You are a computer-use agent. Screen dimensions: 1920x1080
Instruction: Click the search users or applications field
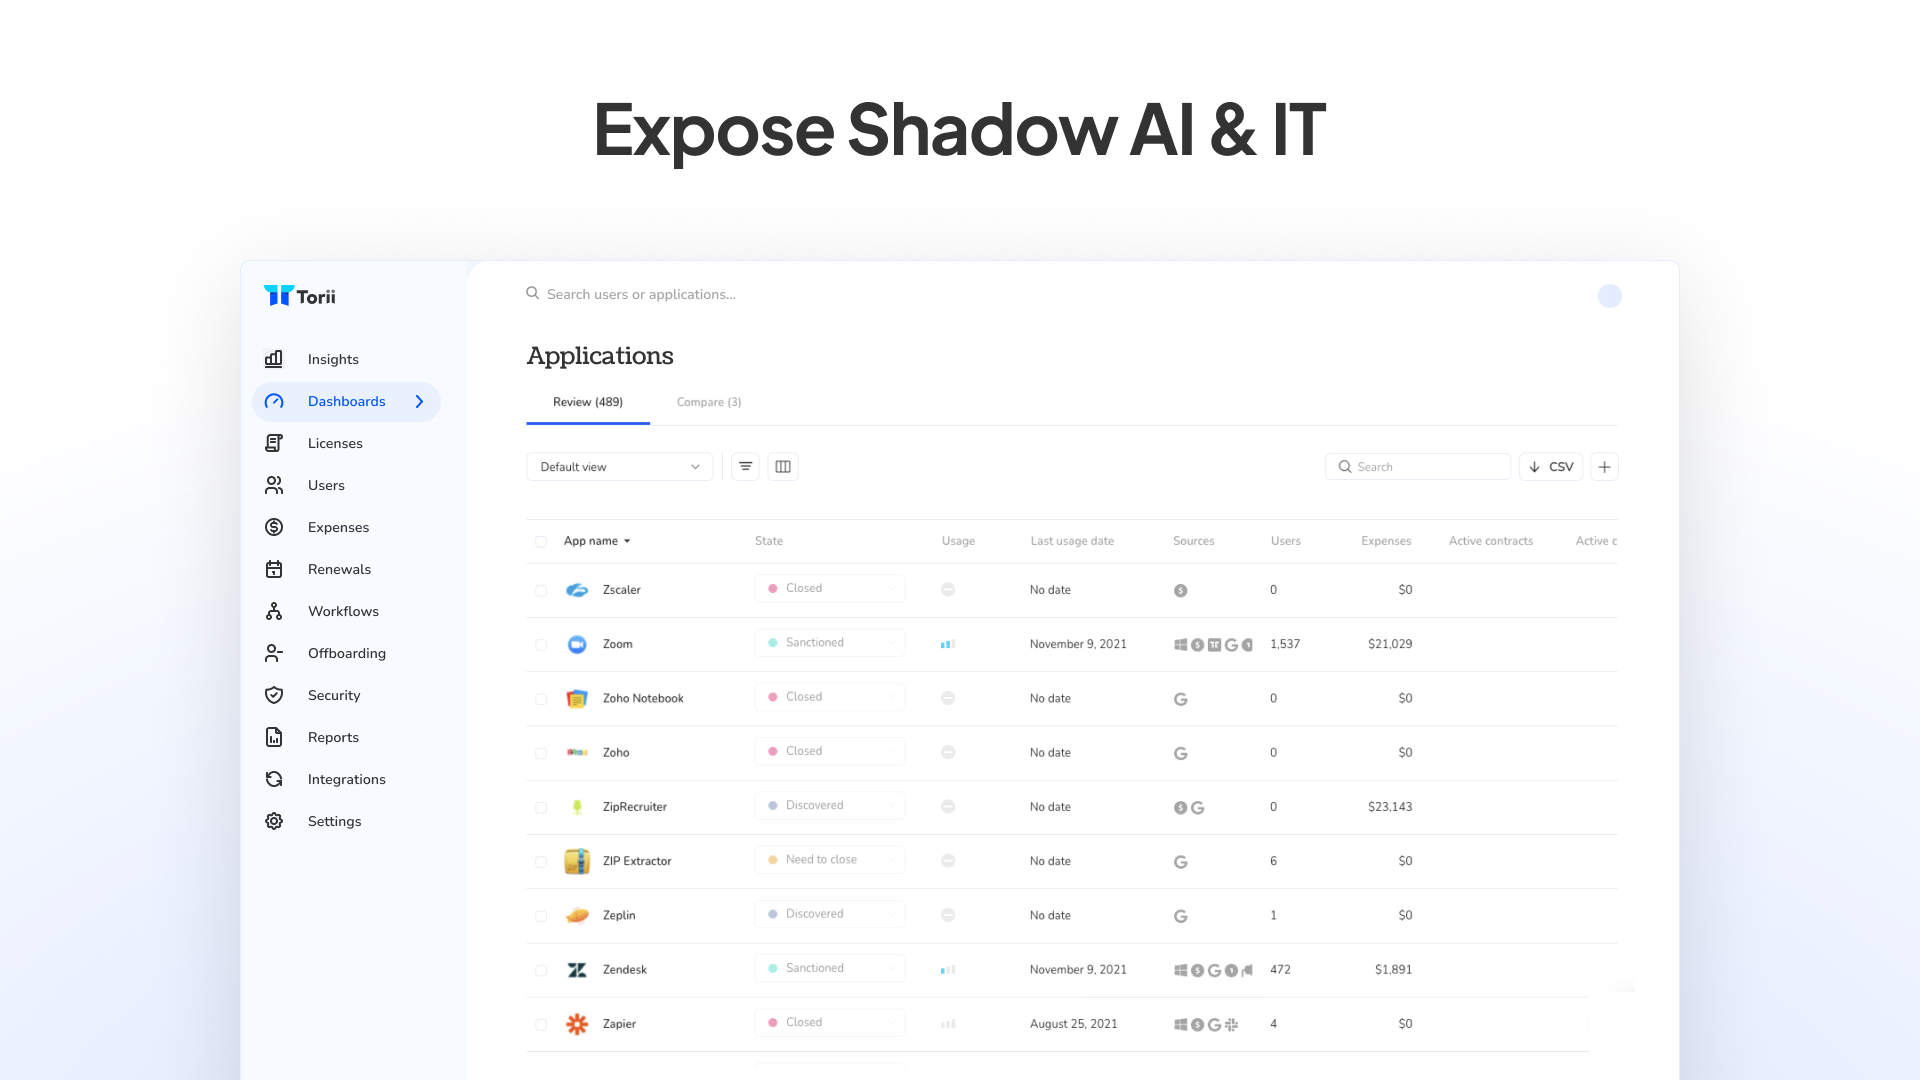[641, 294]
